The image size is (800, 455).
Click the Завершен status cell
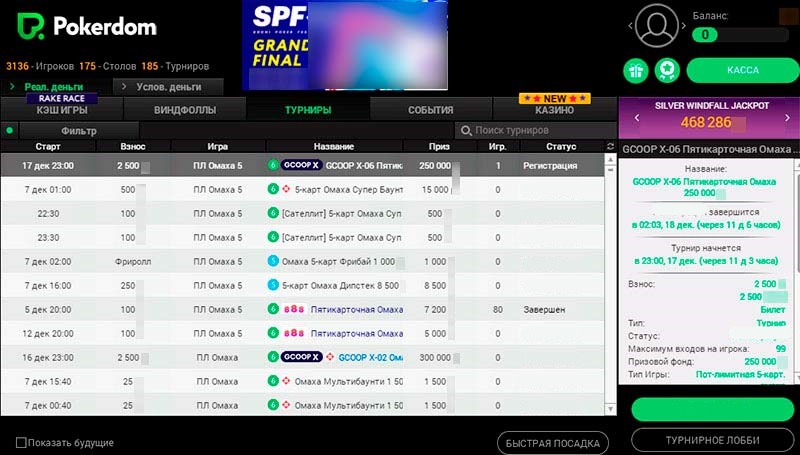[x=544, y=309]
